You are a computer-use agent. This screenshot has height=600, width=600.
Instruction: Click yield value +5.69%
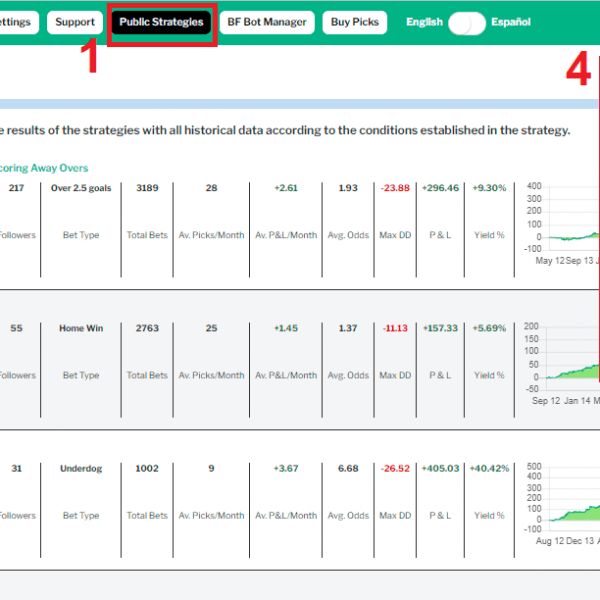(x=489, y=328)
